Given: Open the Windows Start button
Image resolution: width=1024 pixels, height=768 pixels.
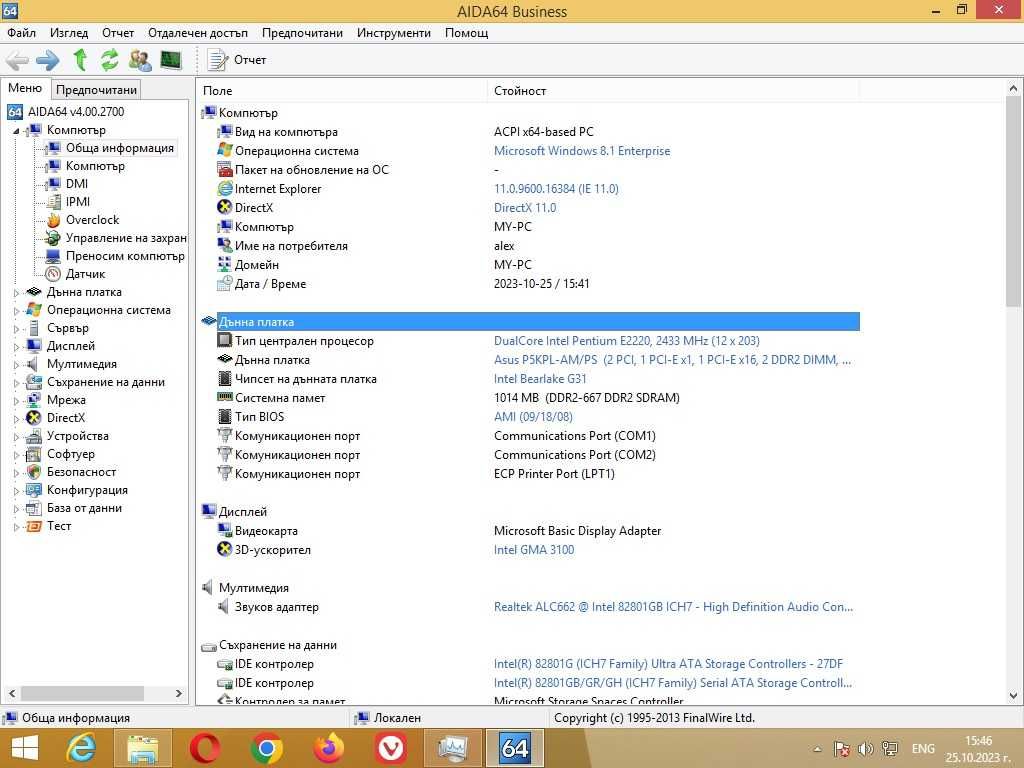Looking at the screenshot, I should 25,748.
